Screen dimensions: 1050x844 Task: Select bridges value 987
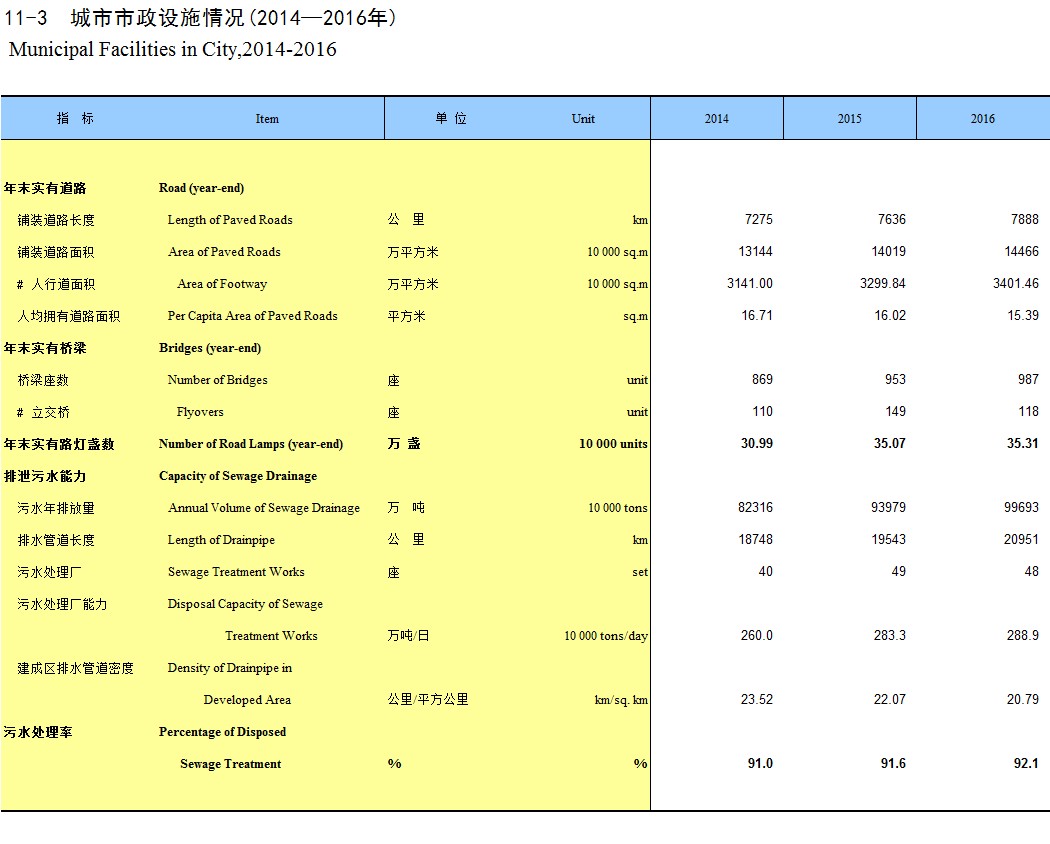click(1029, 380)
